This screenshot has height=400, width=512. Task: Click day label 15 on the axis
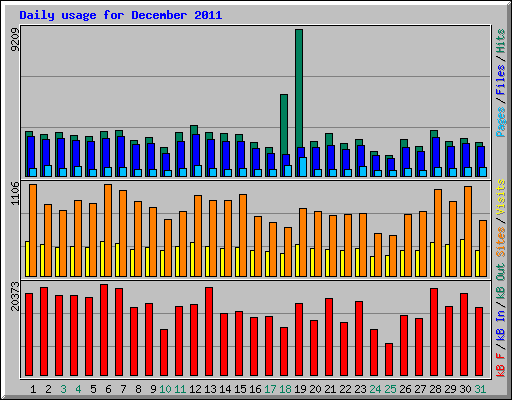240,389
